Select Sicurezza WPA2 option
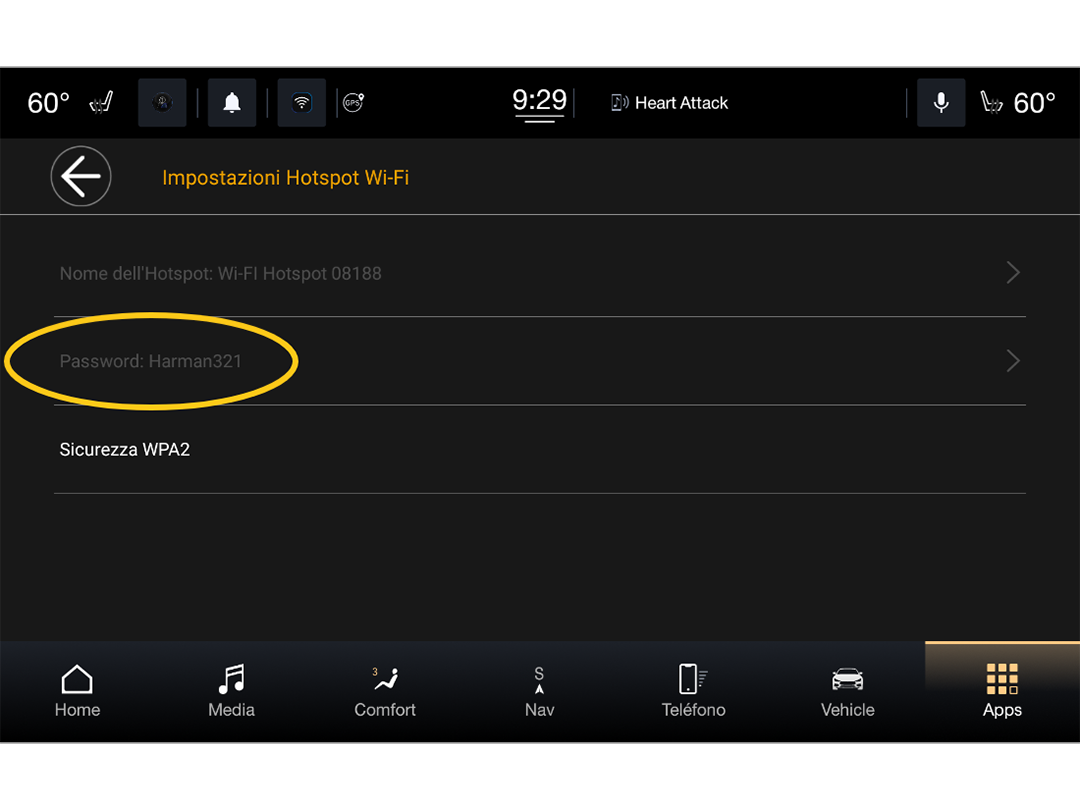 [x=539, y=449]
